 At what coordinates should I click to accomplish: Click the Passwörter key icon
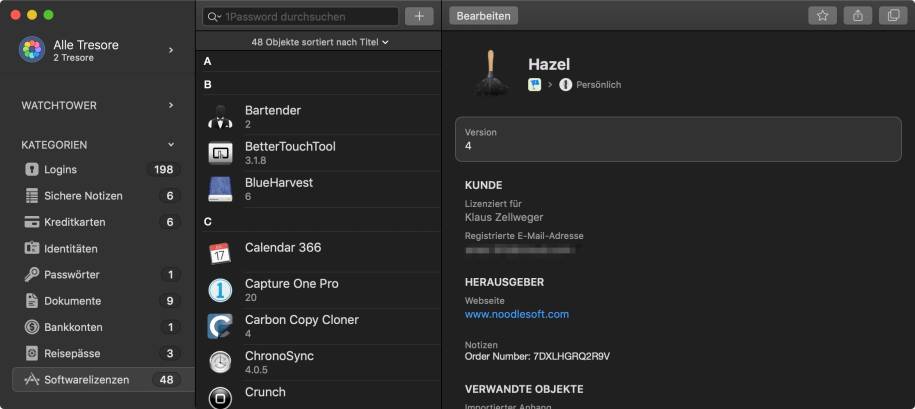pos(32,275)
